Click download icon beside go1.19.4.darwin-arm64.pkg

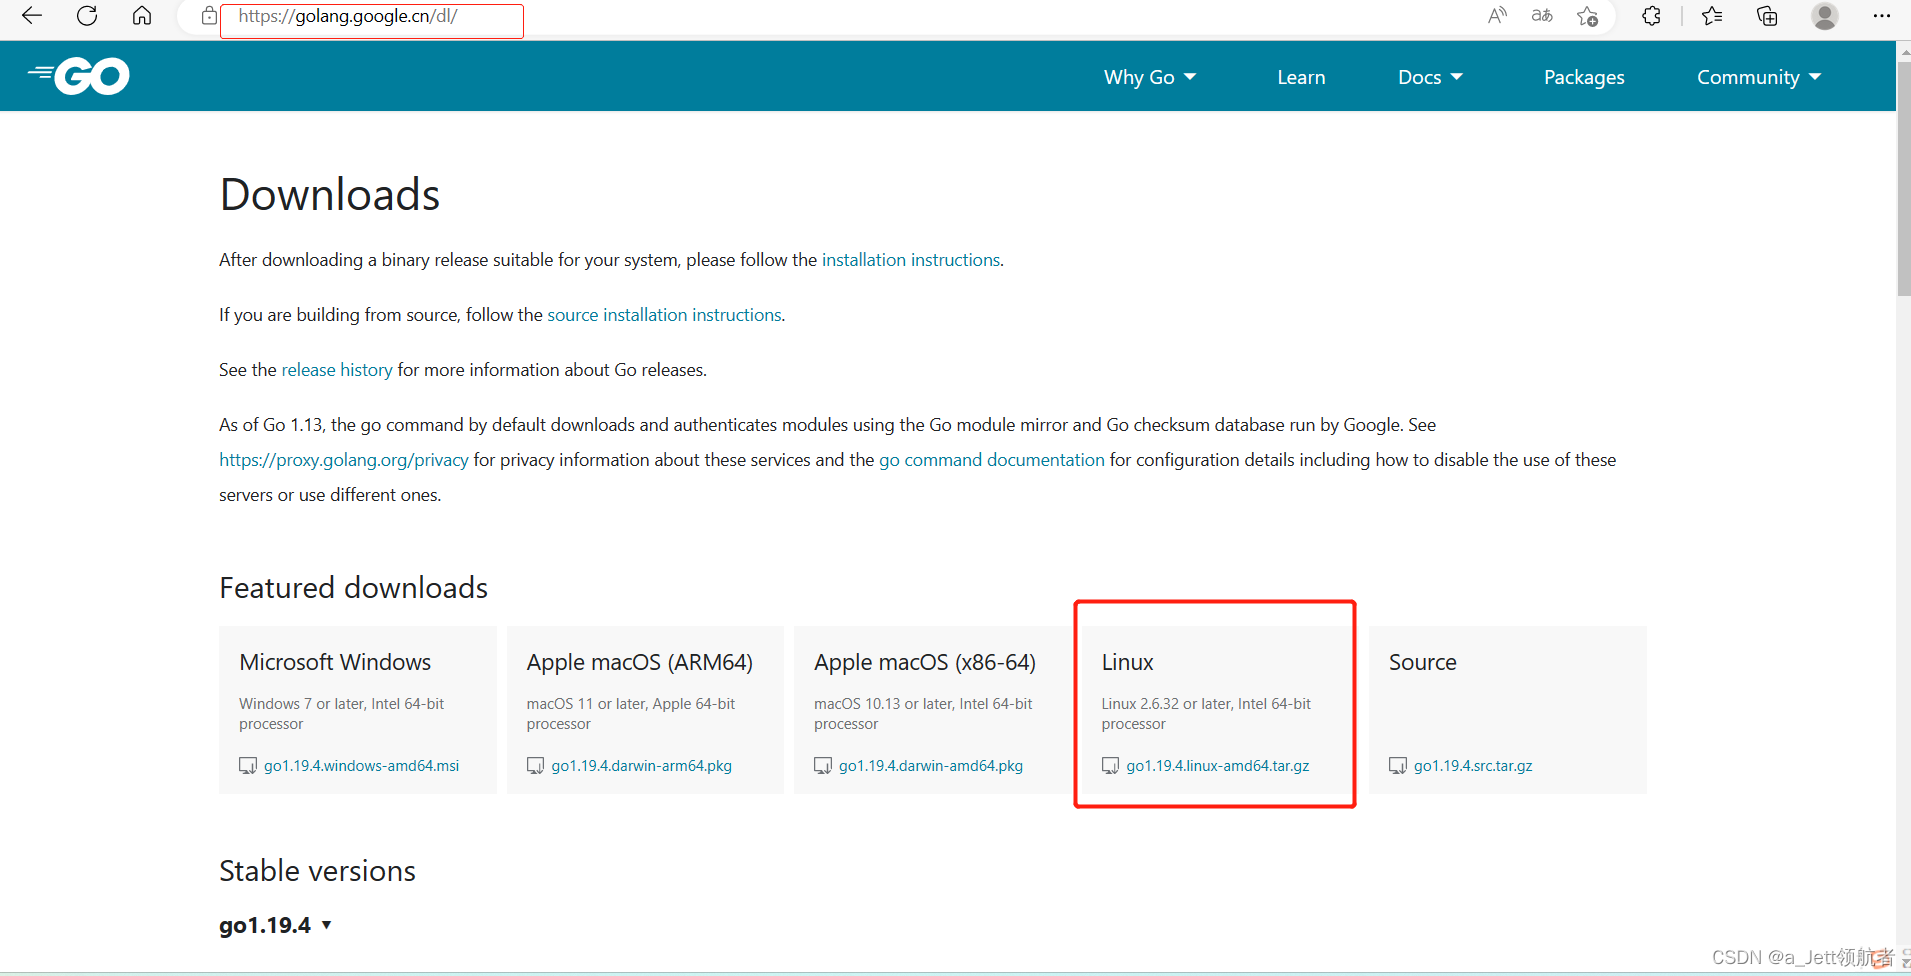[x=535, y=766]
